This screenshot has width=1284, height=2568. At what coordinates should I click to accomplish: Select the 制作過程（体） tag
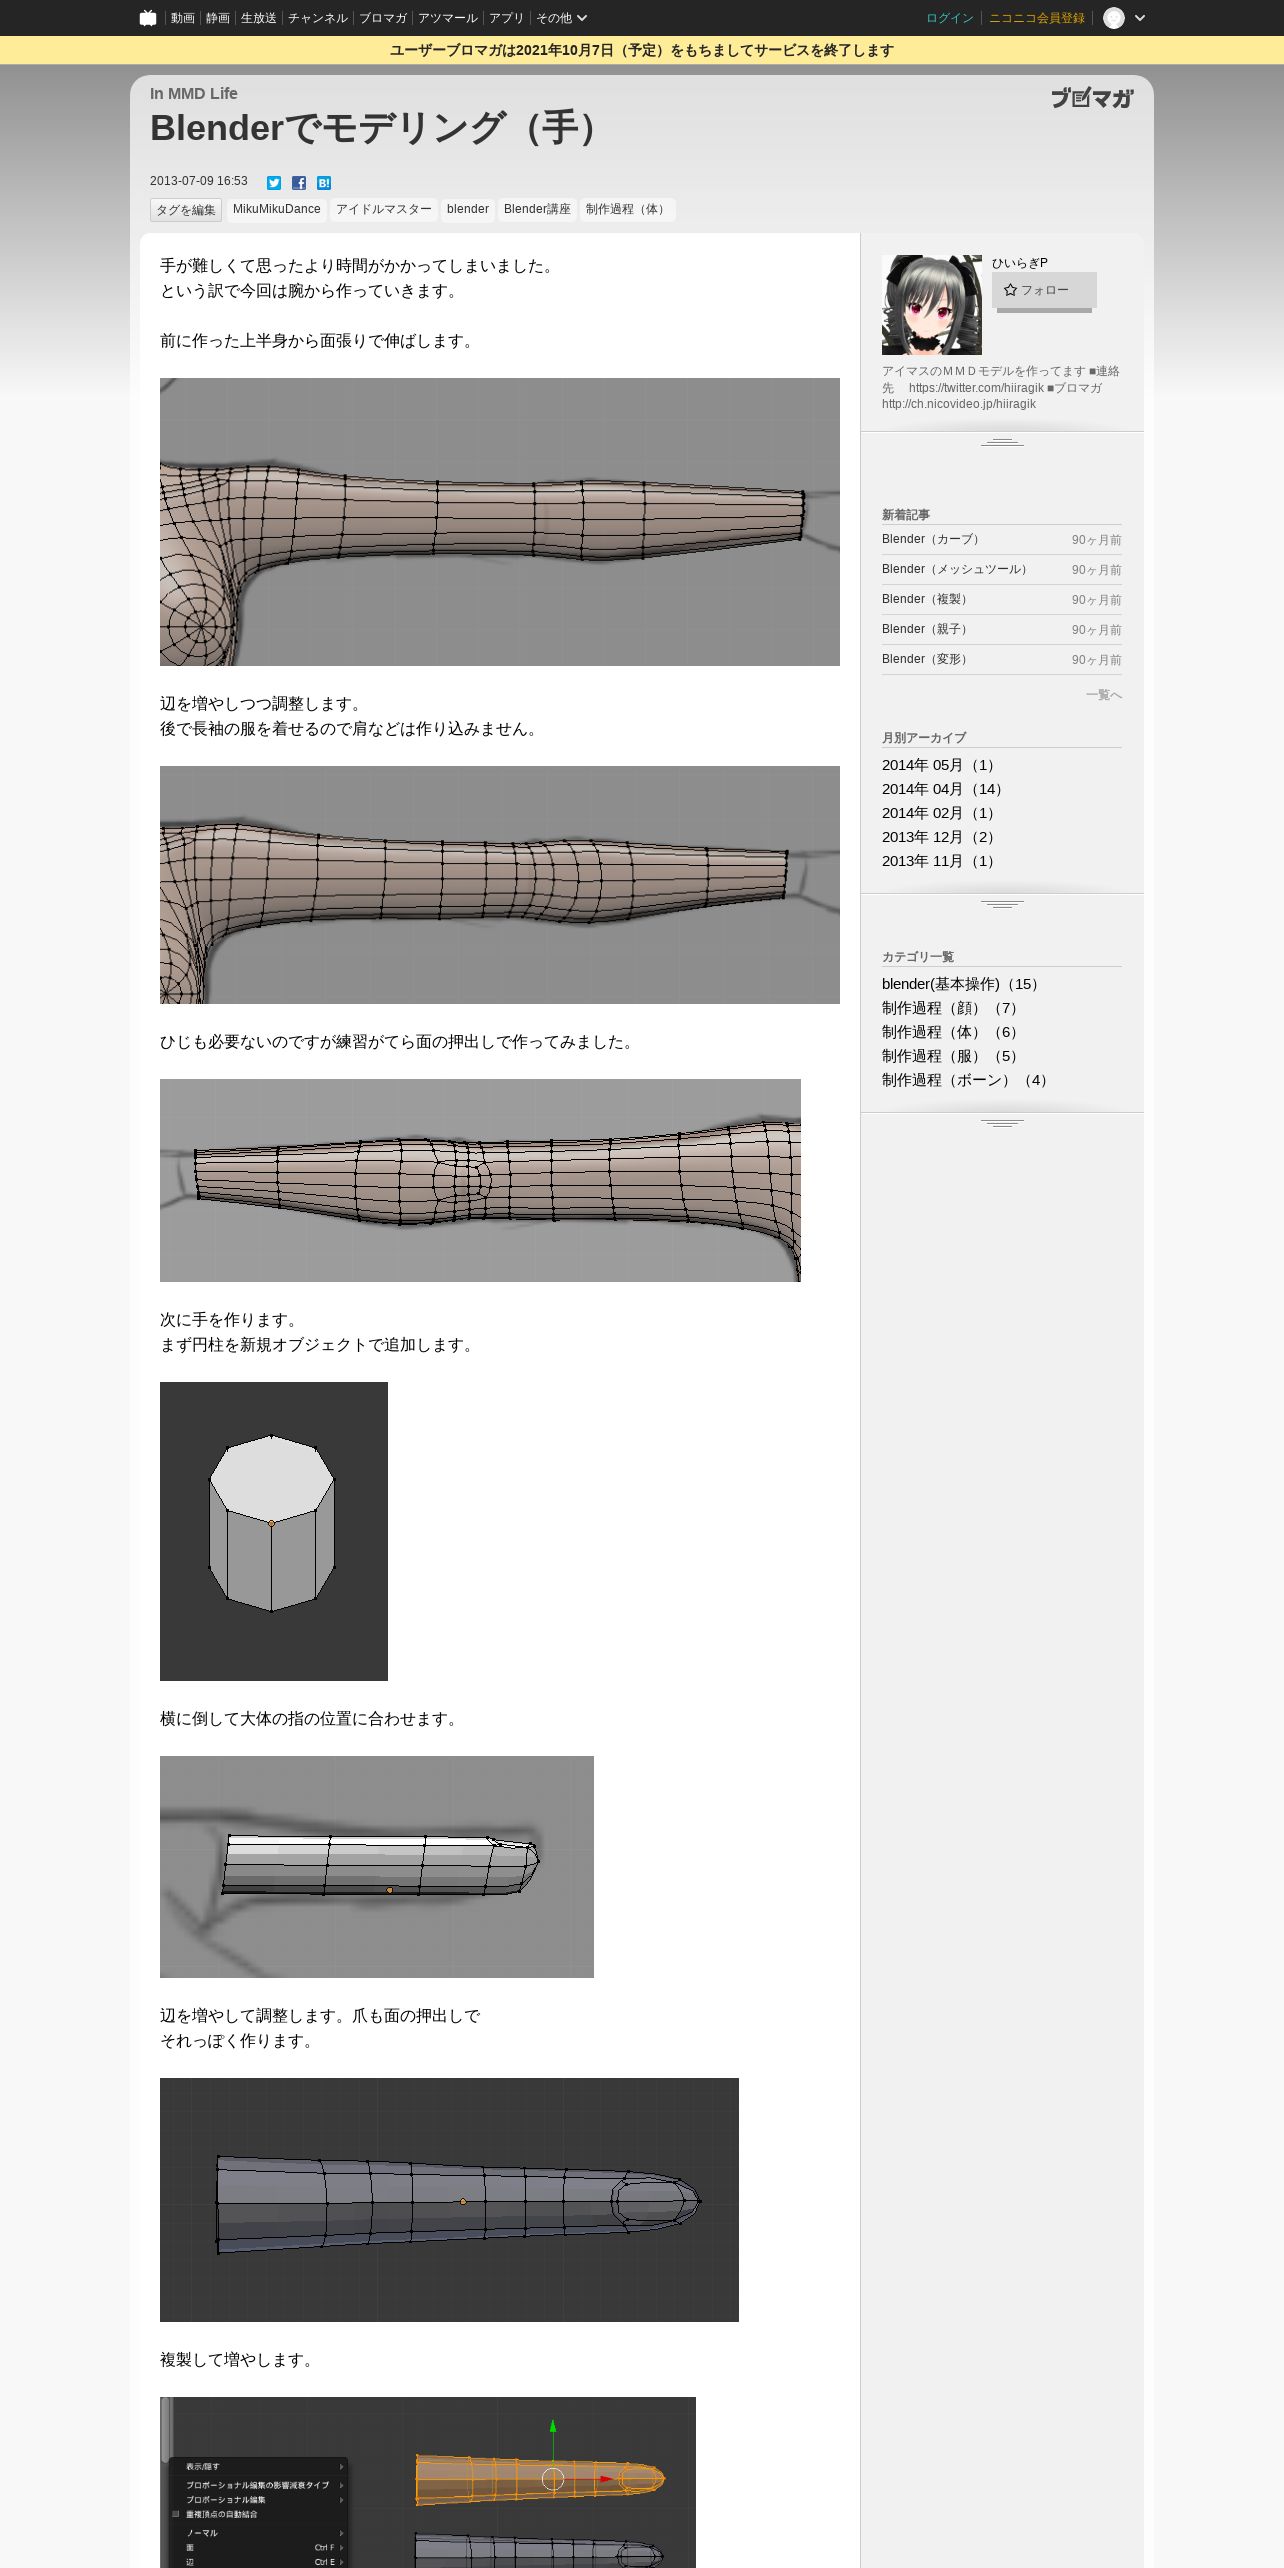(628, 209)
